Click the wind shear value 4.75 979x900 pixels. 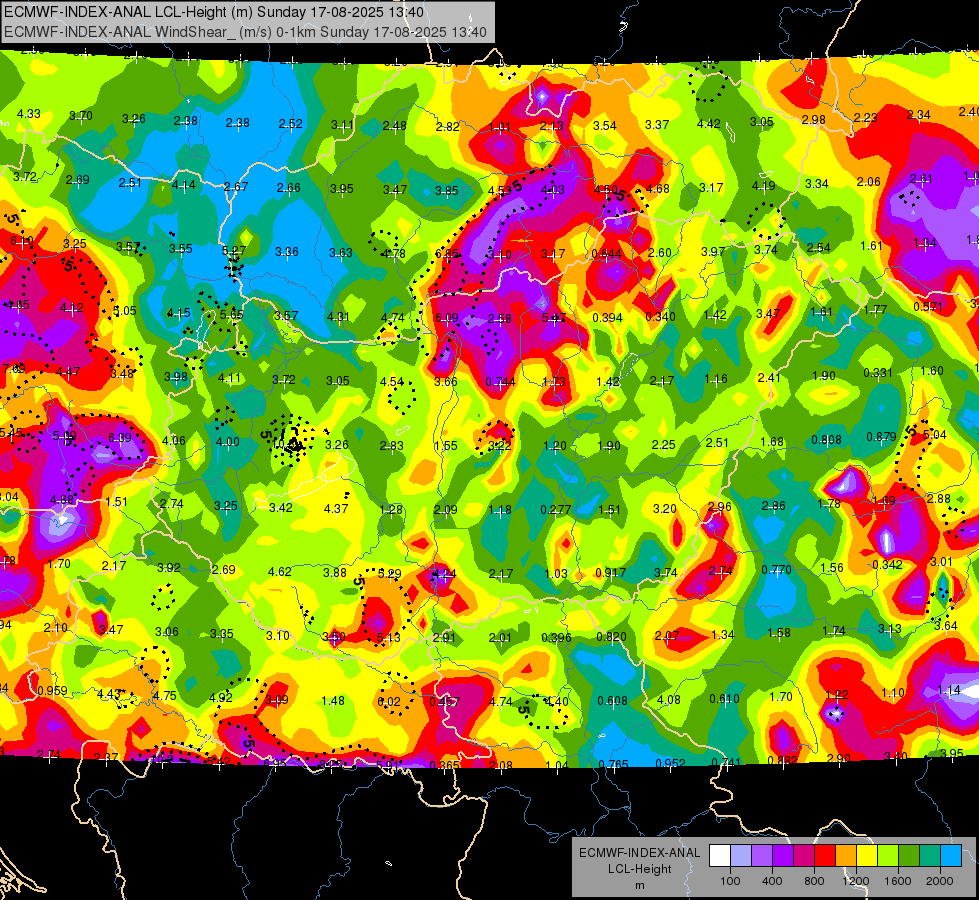pyautogui.click(x=165, y=696)
